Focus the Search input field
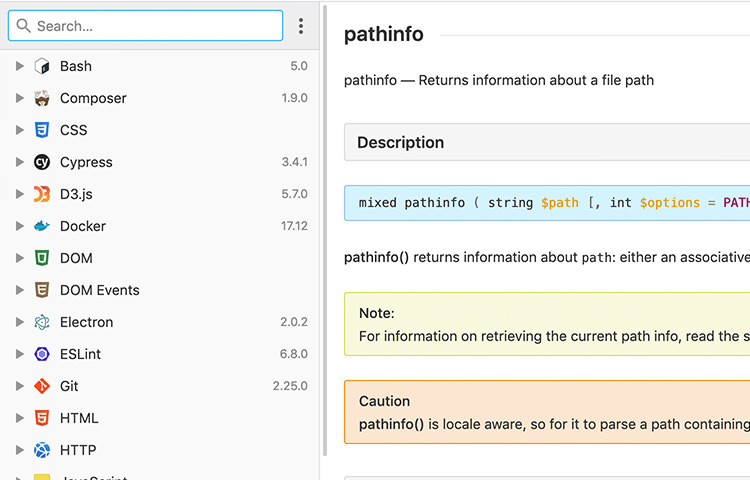This screenshot has height=480, width=750. tap(145, 26)
